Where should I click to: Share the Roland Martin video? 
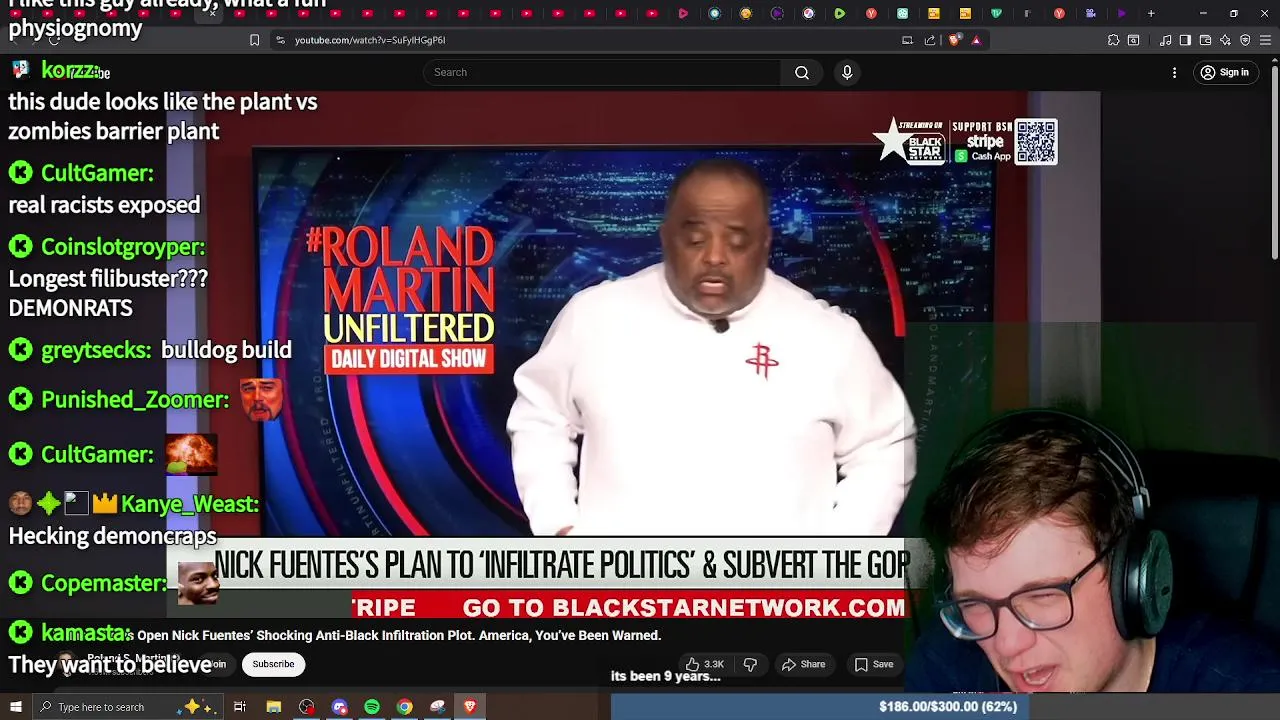click(x=804, y=664)
